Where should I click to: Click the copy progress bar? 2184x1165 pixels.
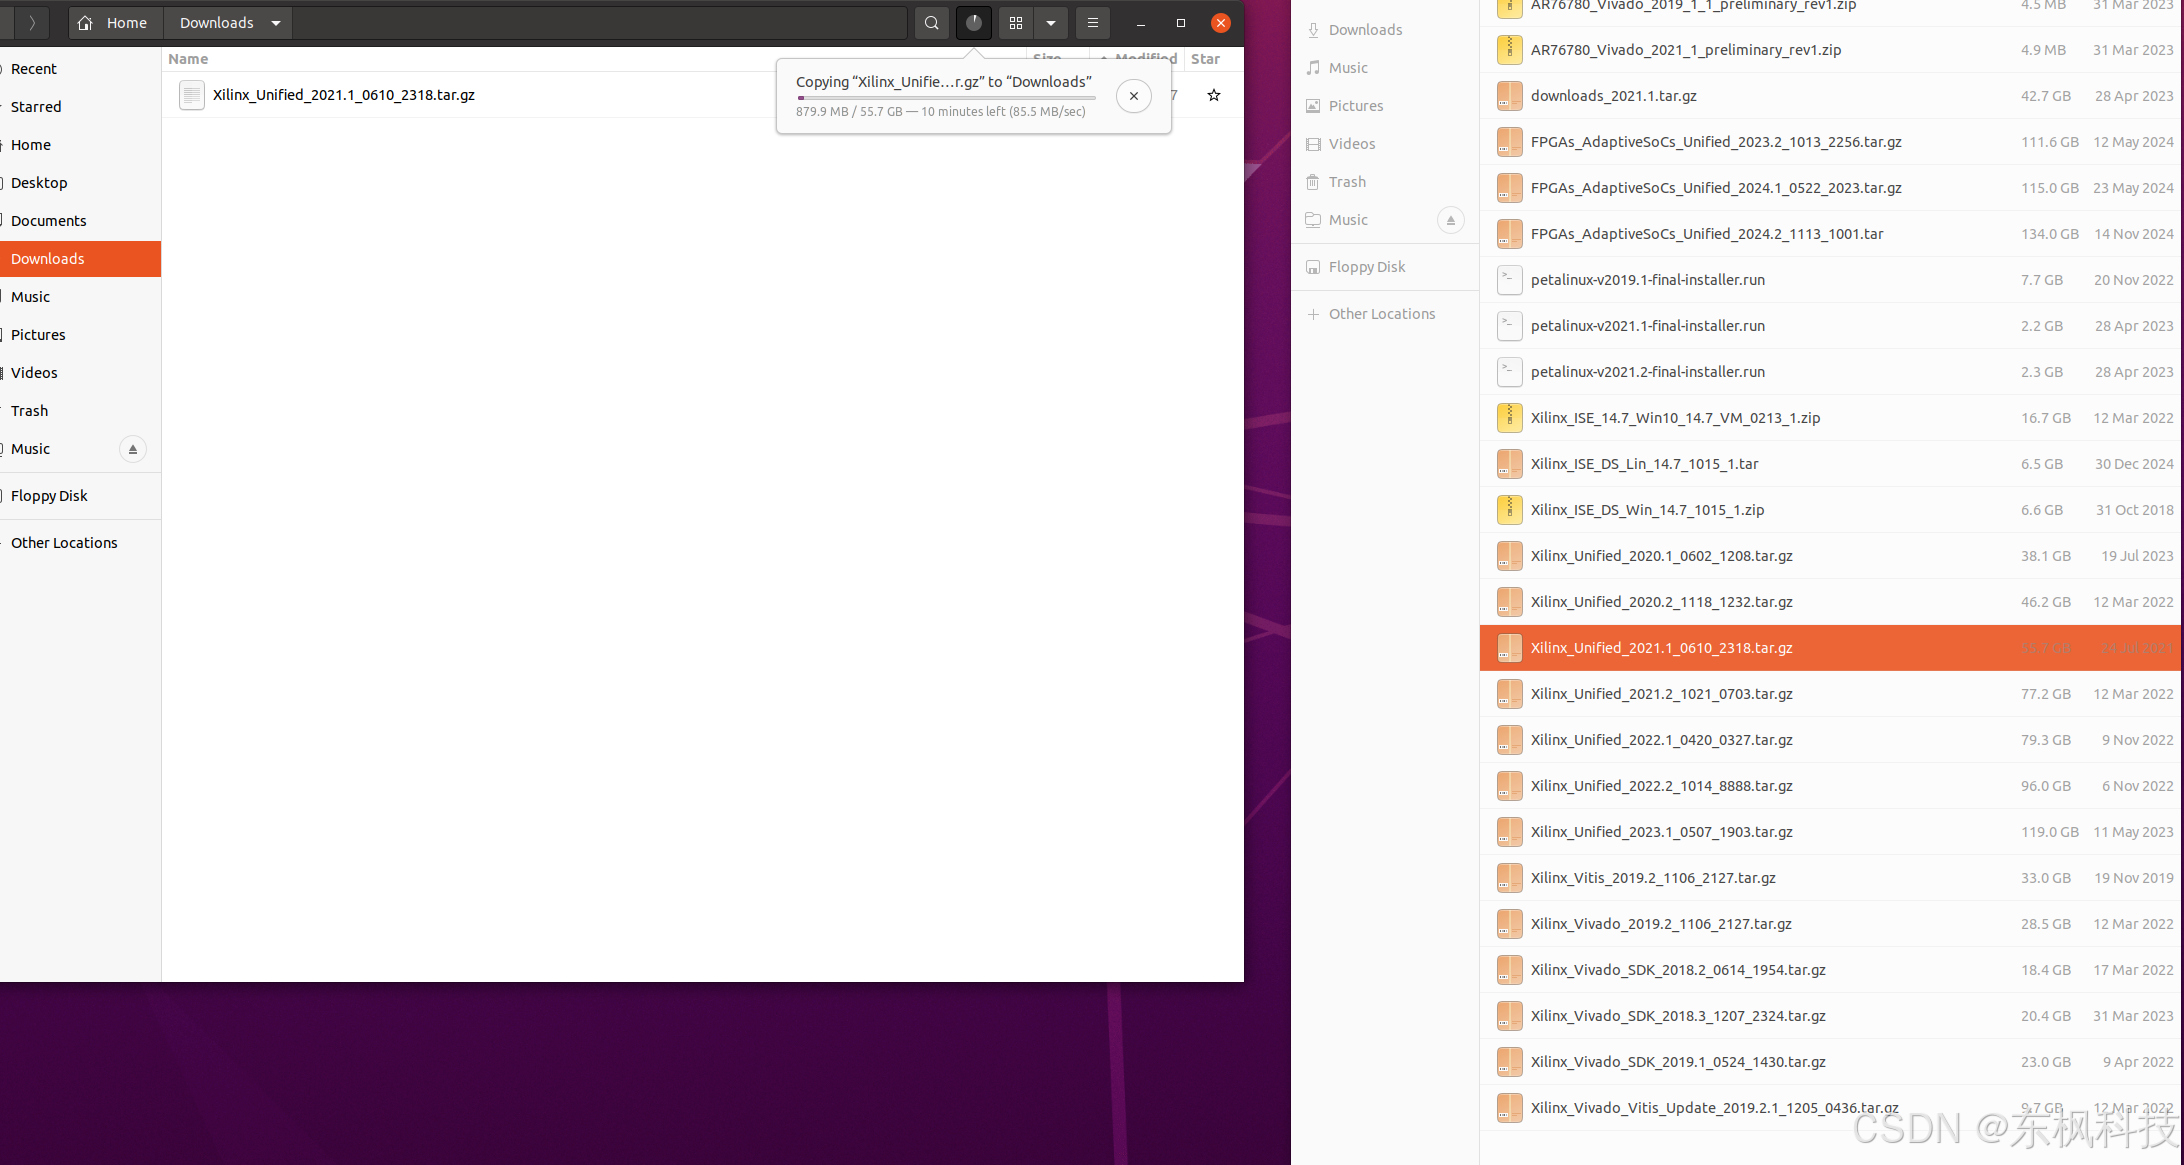point(945,98)
